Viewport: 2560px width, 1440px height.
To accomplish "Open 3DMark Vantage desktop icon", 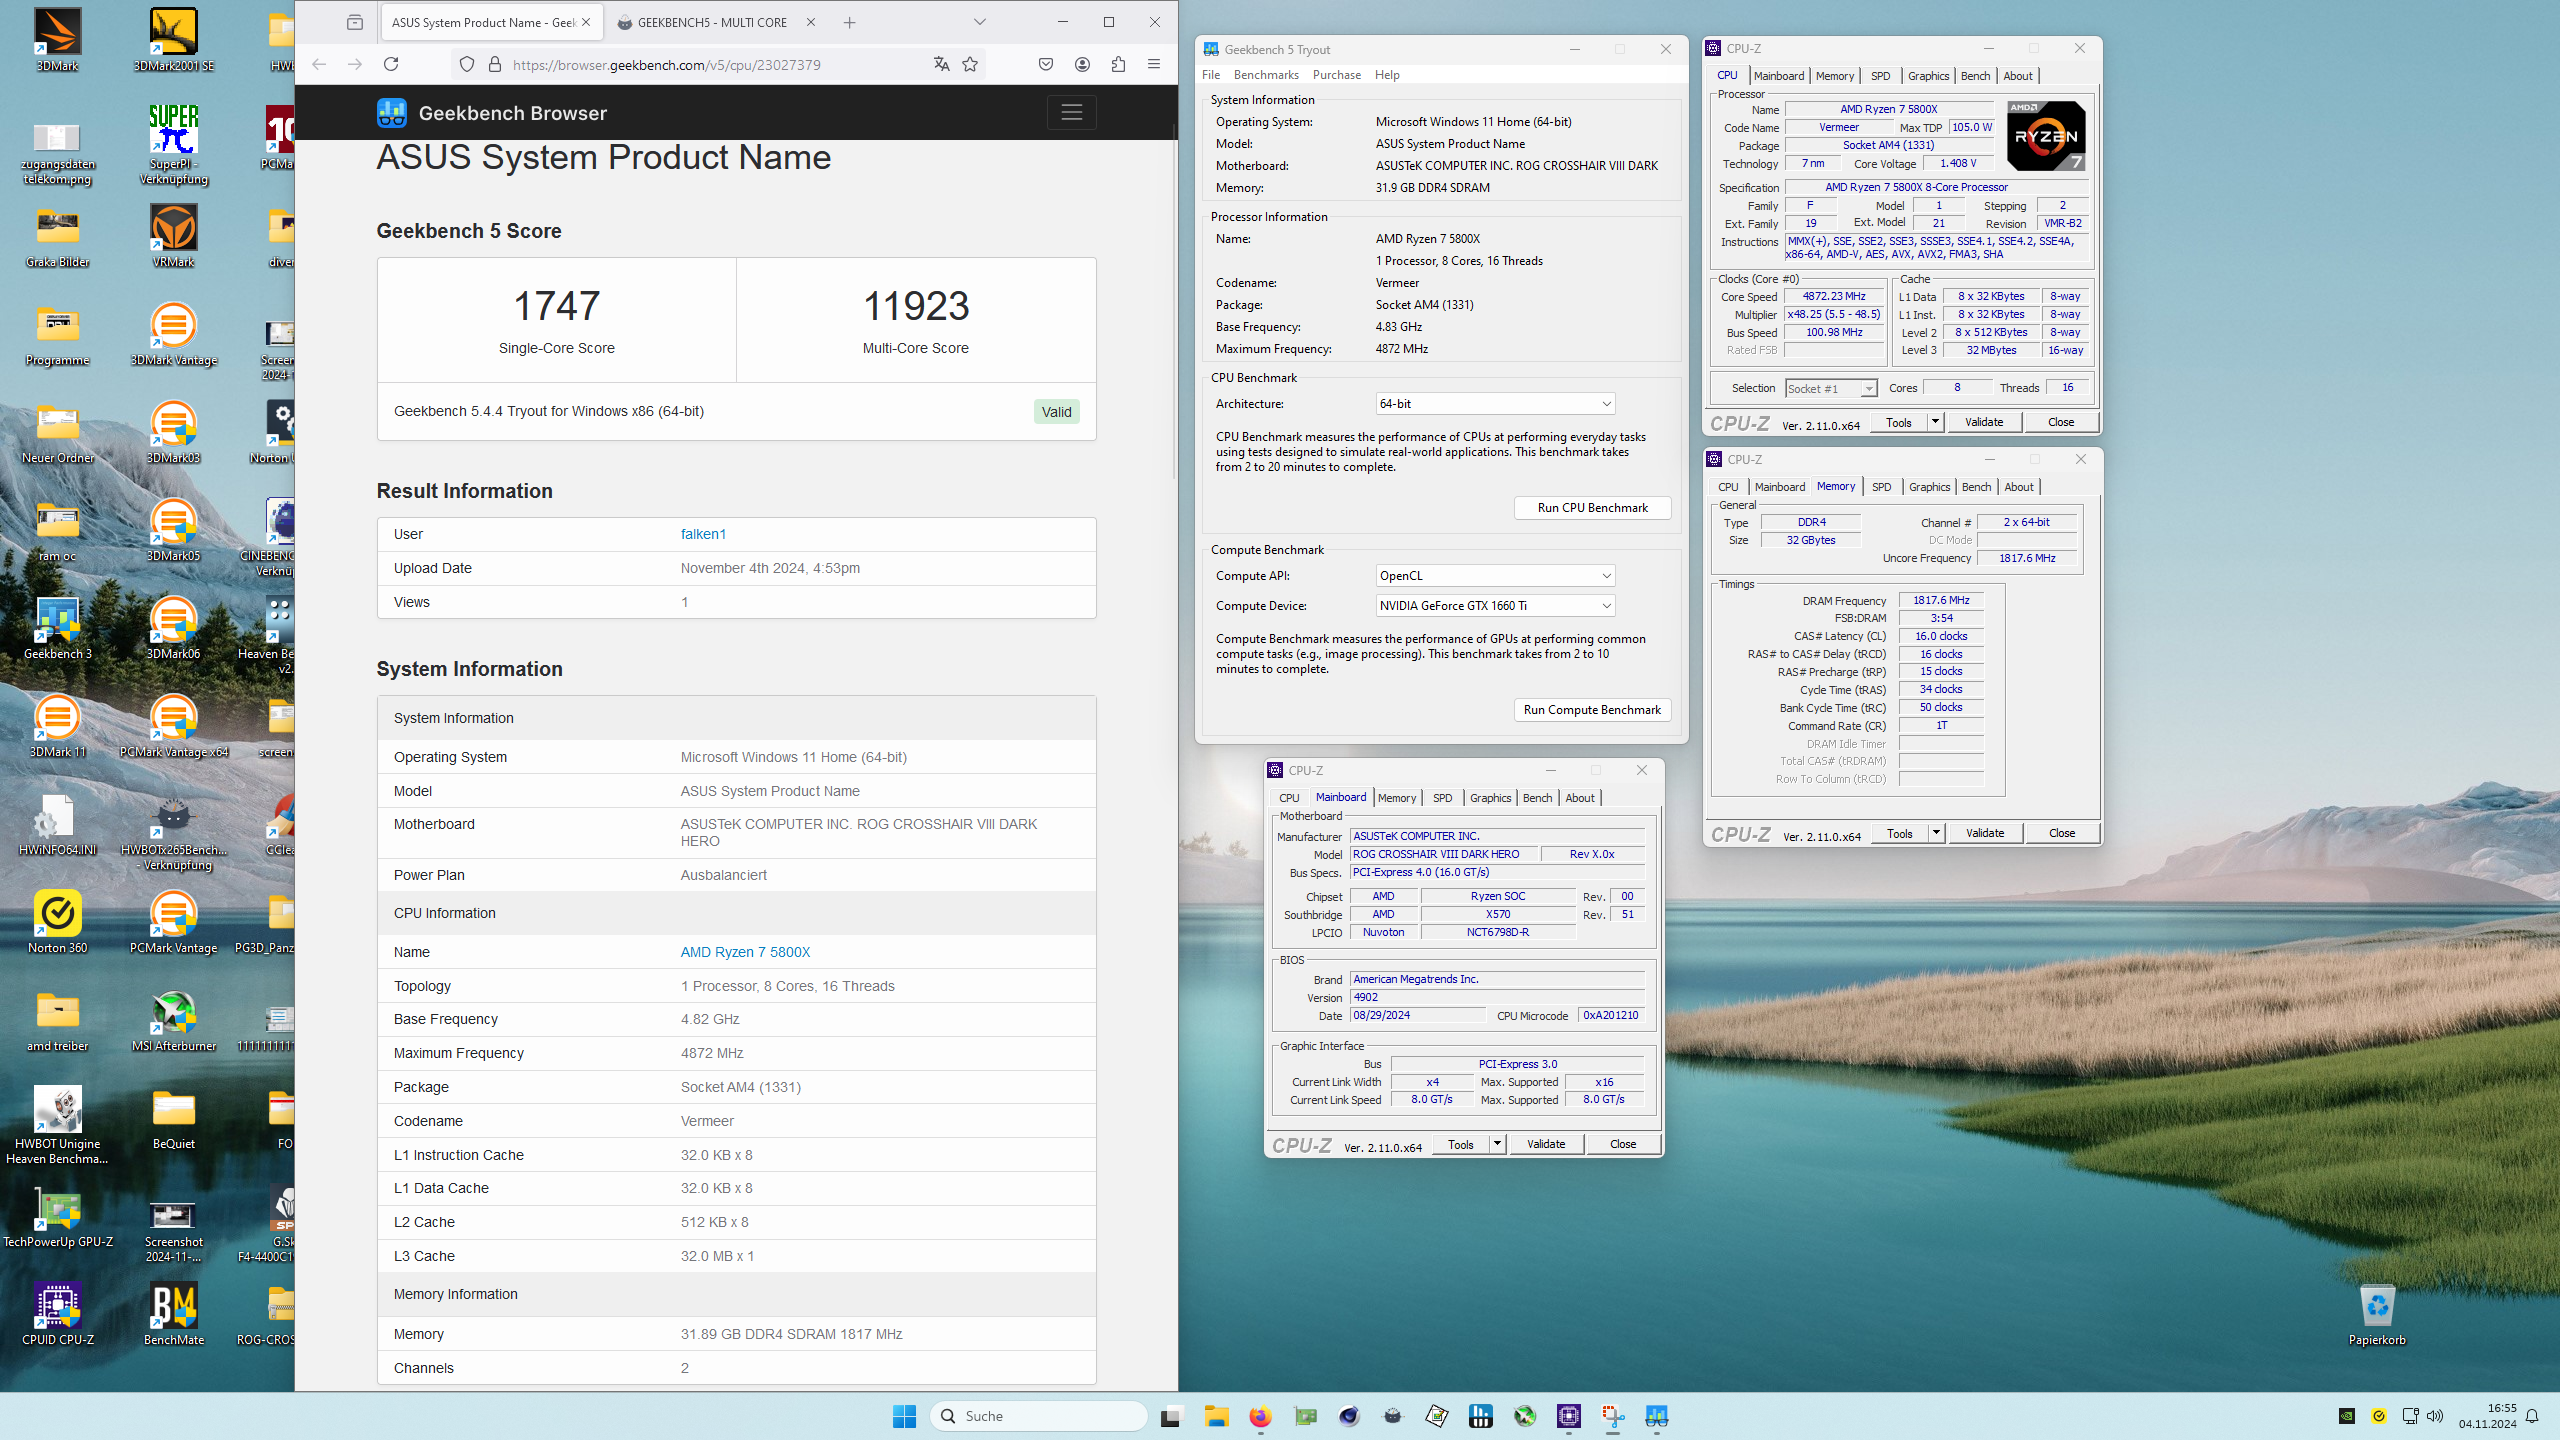I will tap(173, 334).
